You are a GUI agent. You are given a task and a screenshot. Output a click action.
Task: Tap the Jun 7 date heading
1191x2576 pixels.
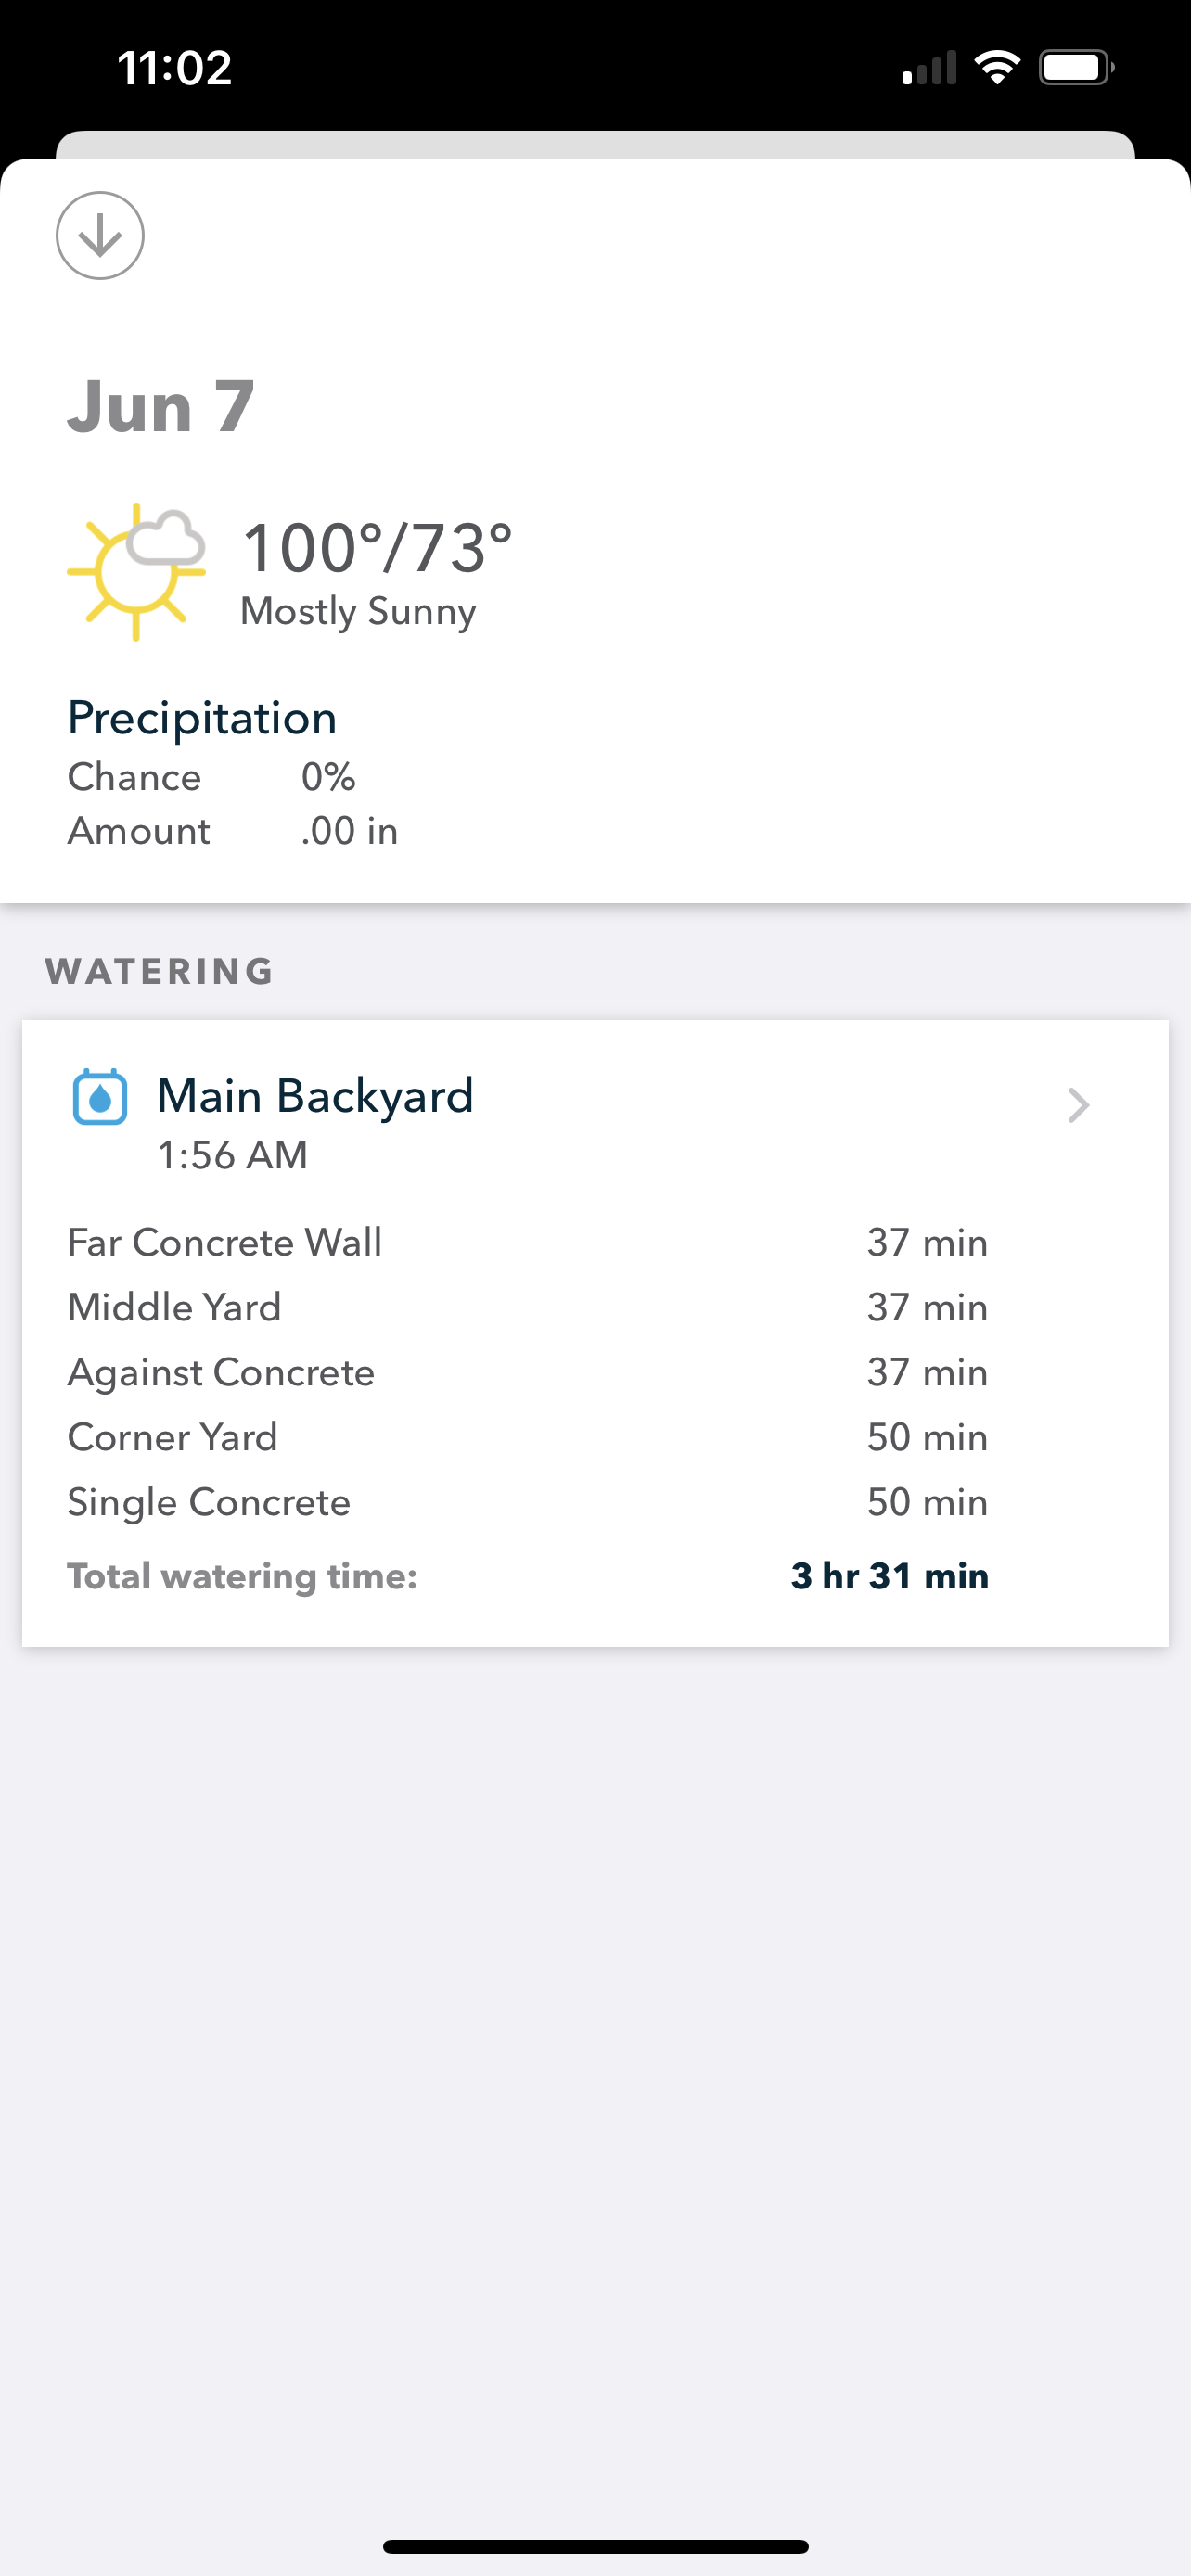click(x=161, y=407)
